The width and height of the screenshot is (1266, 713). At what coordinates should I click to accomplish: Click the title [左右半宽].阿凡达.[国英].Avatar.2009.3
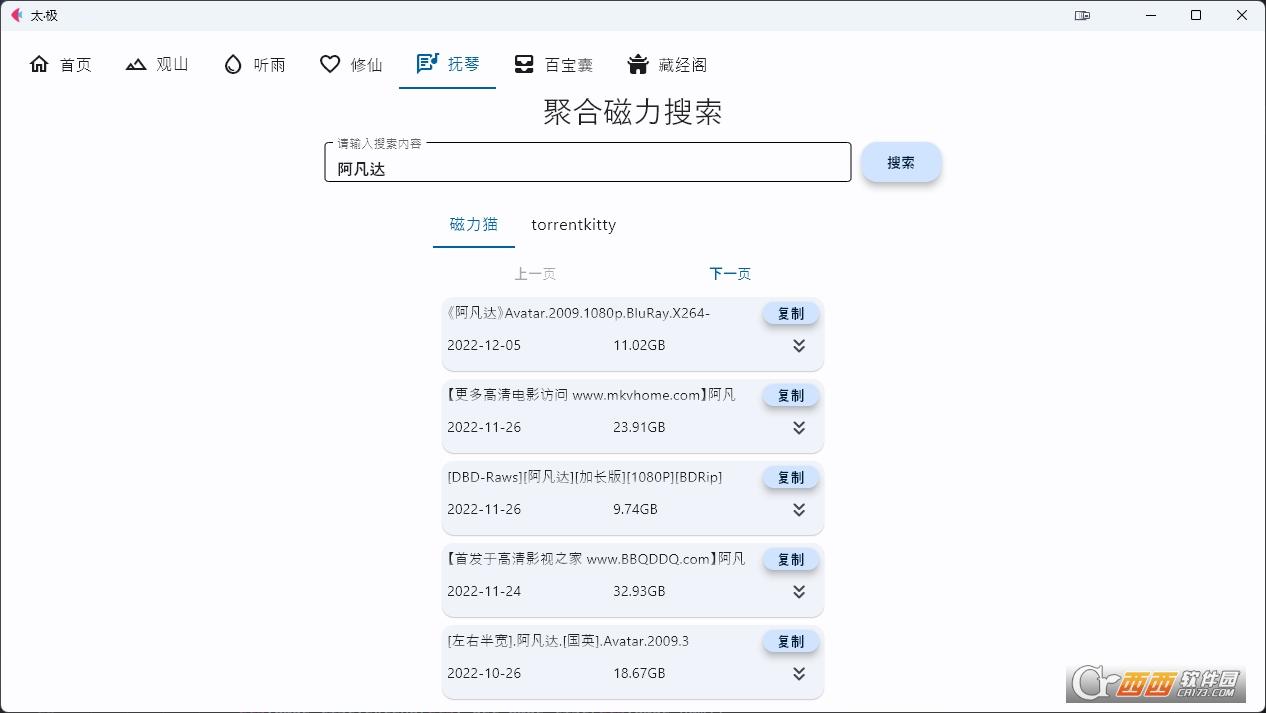(x=568, y=641)
